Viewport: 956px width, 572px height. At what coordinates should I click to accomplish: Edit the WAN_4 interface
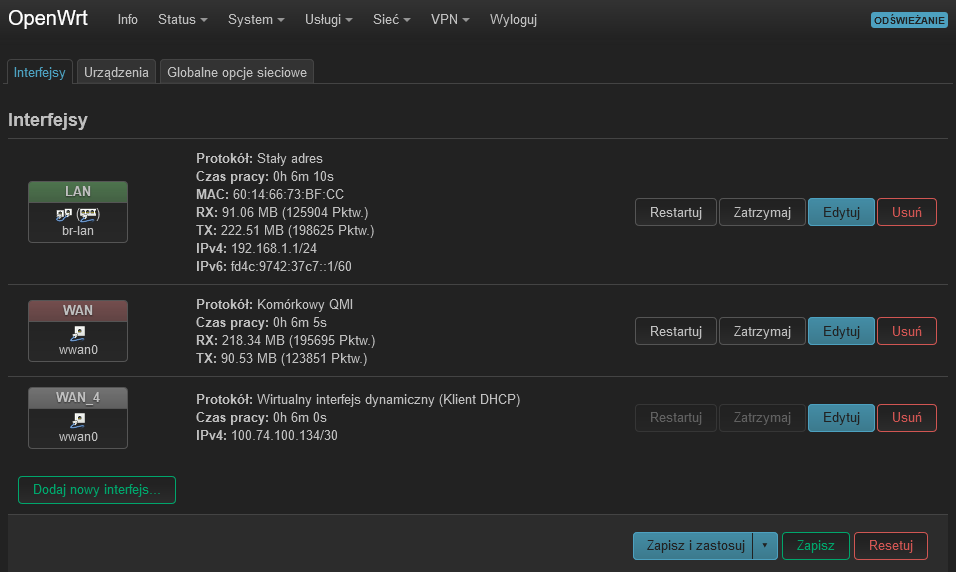pyautogui.click(x=841, y=418)
